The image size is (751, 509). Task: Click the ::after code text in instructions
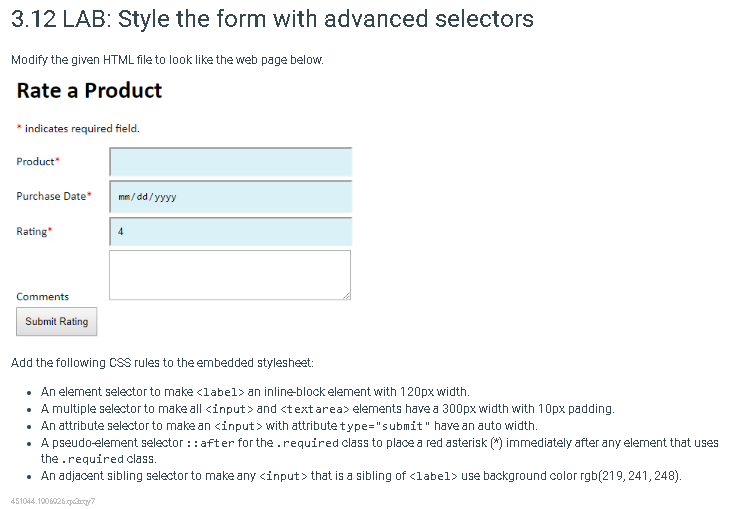(210, 443)
